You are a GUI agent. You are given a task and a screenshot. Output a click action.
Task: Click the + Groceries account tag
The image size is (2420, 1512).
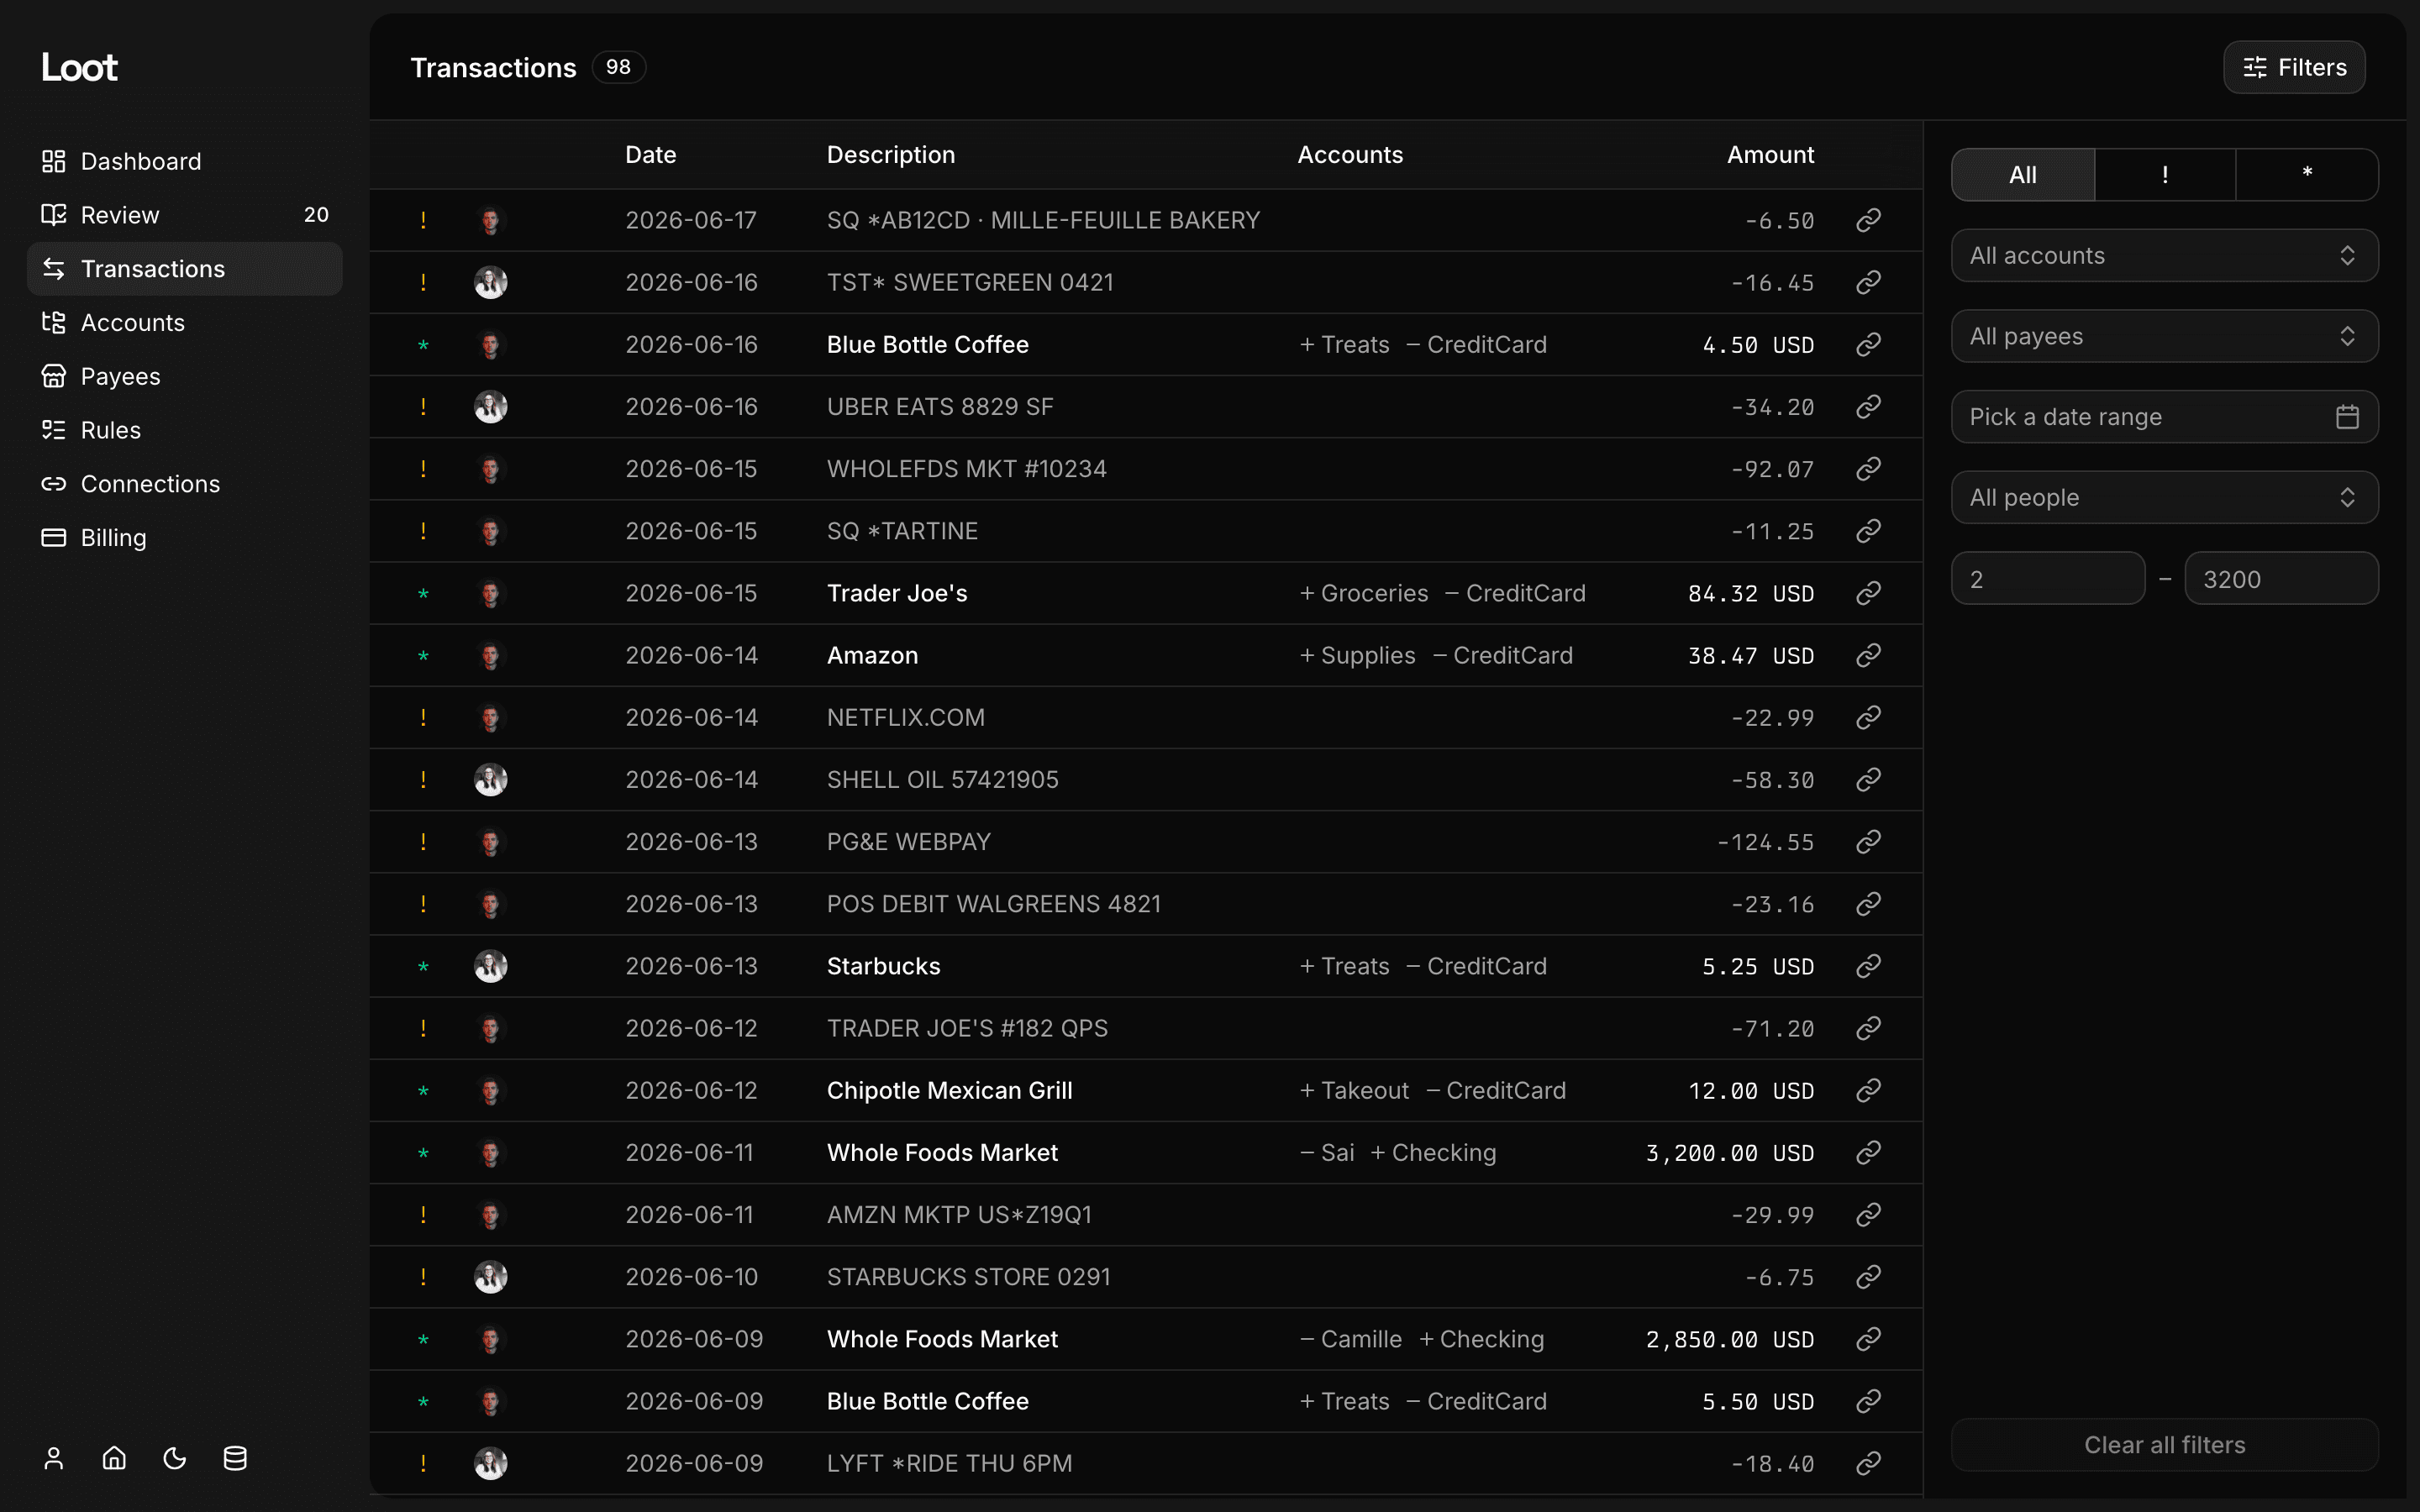point(1364,593)
